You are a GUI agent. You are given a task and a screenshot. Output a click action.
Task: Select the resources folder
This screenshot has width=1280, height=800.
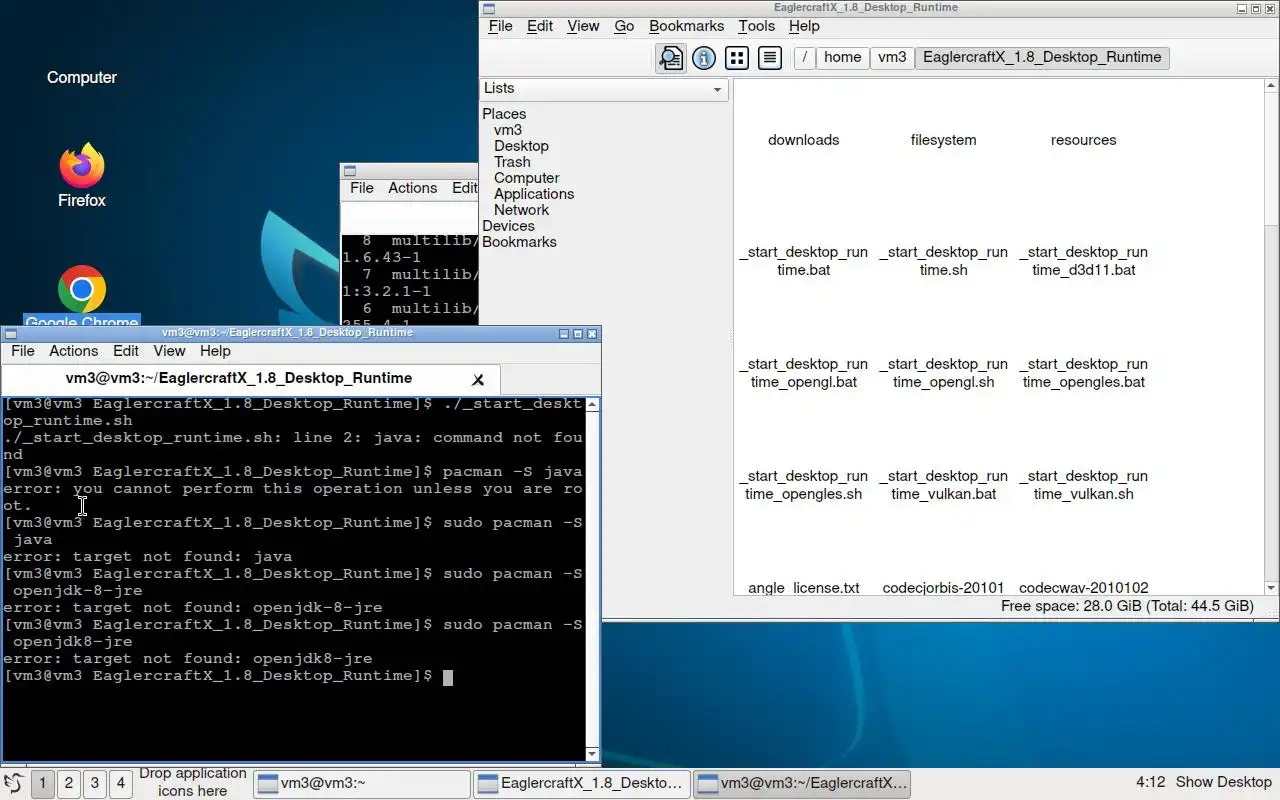coord(1084,140)
